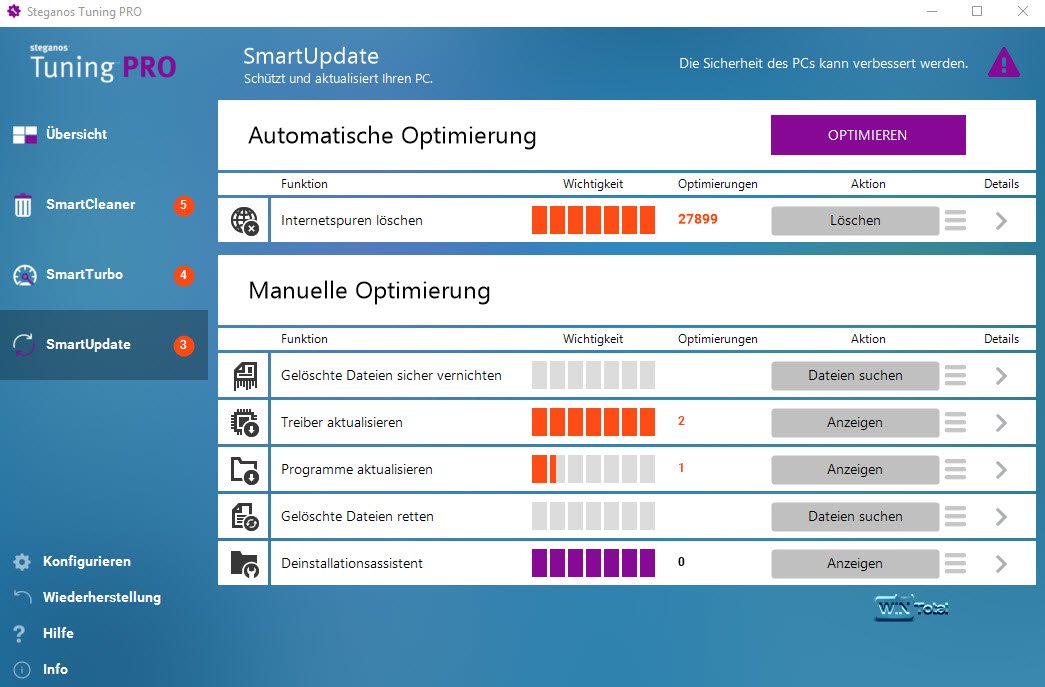1045x687 pixels.
Task: Open the list icon for Programme aktualisieren
Action: 955,470
